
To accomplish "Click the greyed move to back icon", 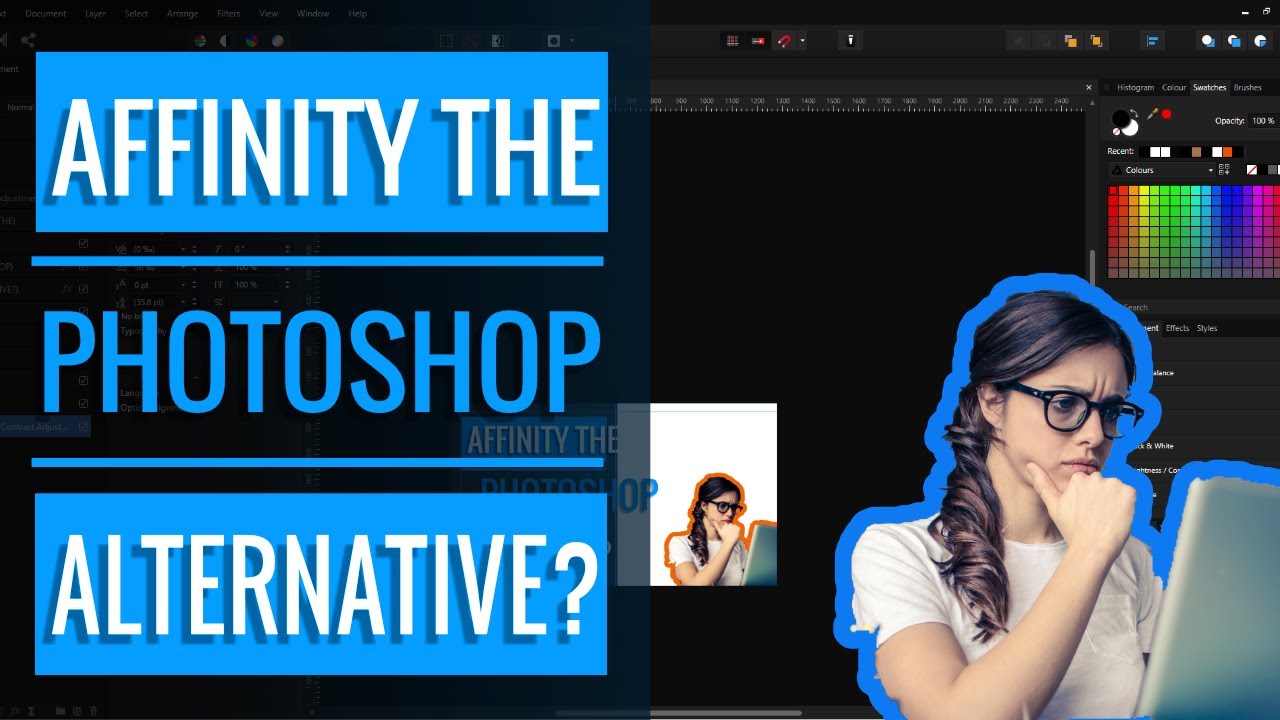I will [1019, 41].
